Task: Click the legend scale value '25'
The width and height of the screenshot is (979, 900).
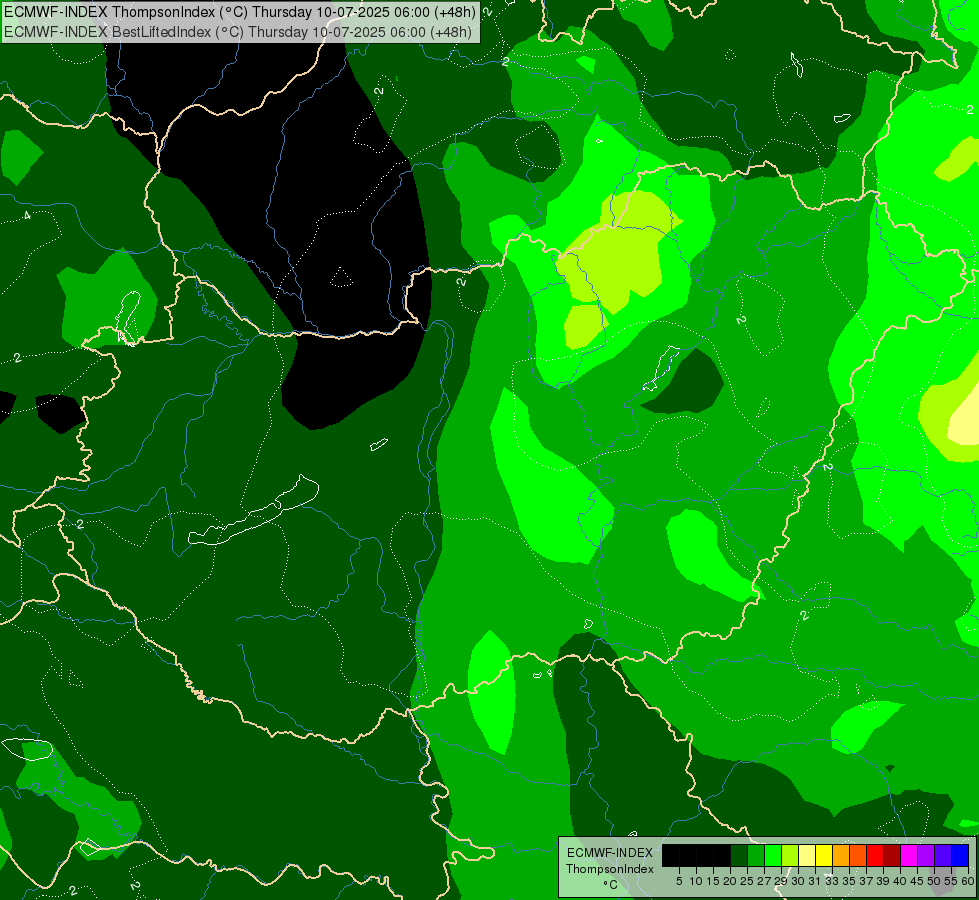Action: 747,881
